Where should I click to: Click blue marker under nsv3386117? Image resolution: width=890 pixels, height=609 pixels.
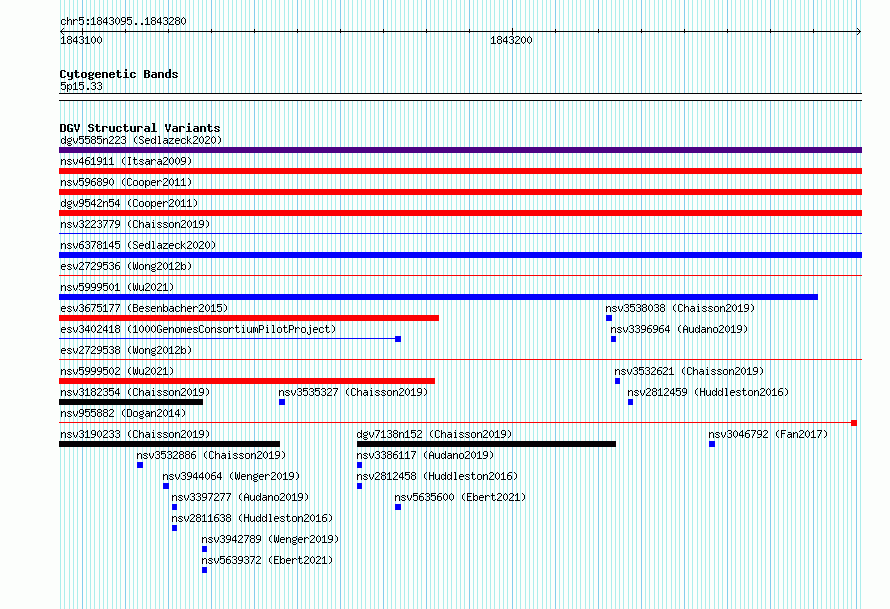click(359, 465)
